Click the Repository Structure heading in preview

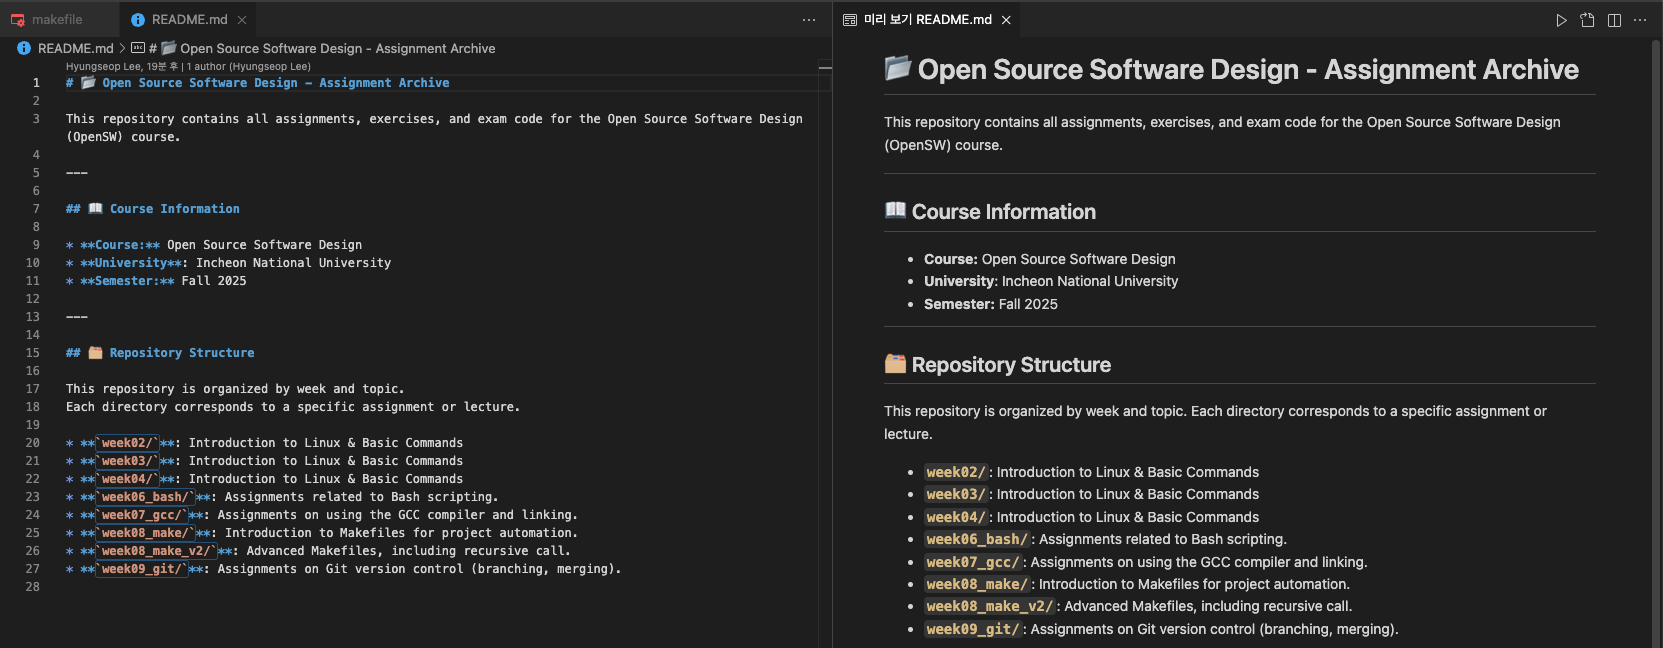pyautogui.click(x=1010, y=365)
